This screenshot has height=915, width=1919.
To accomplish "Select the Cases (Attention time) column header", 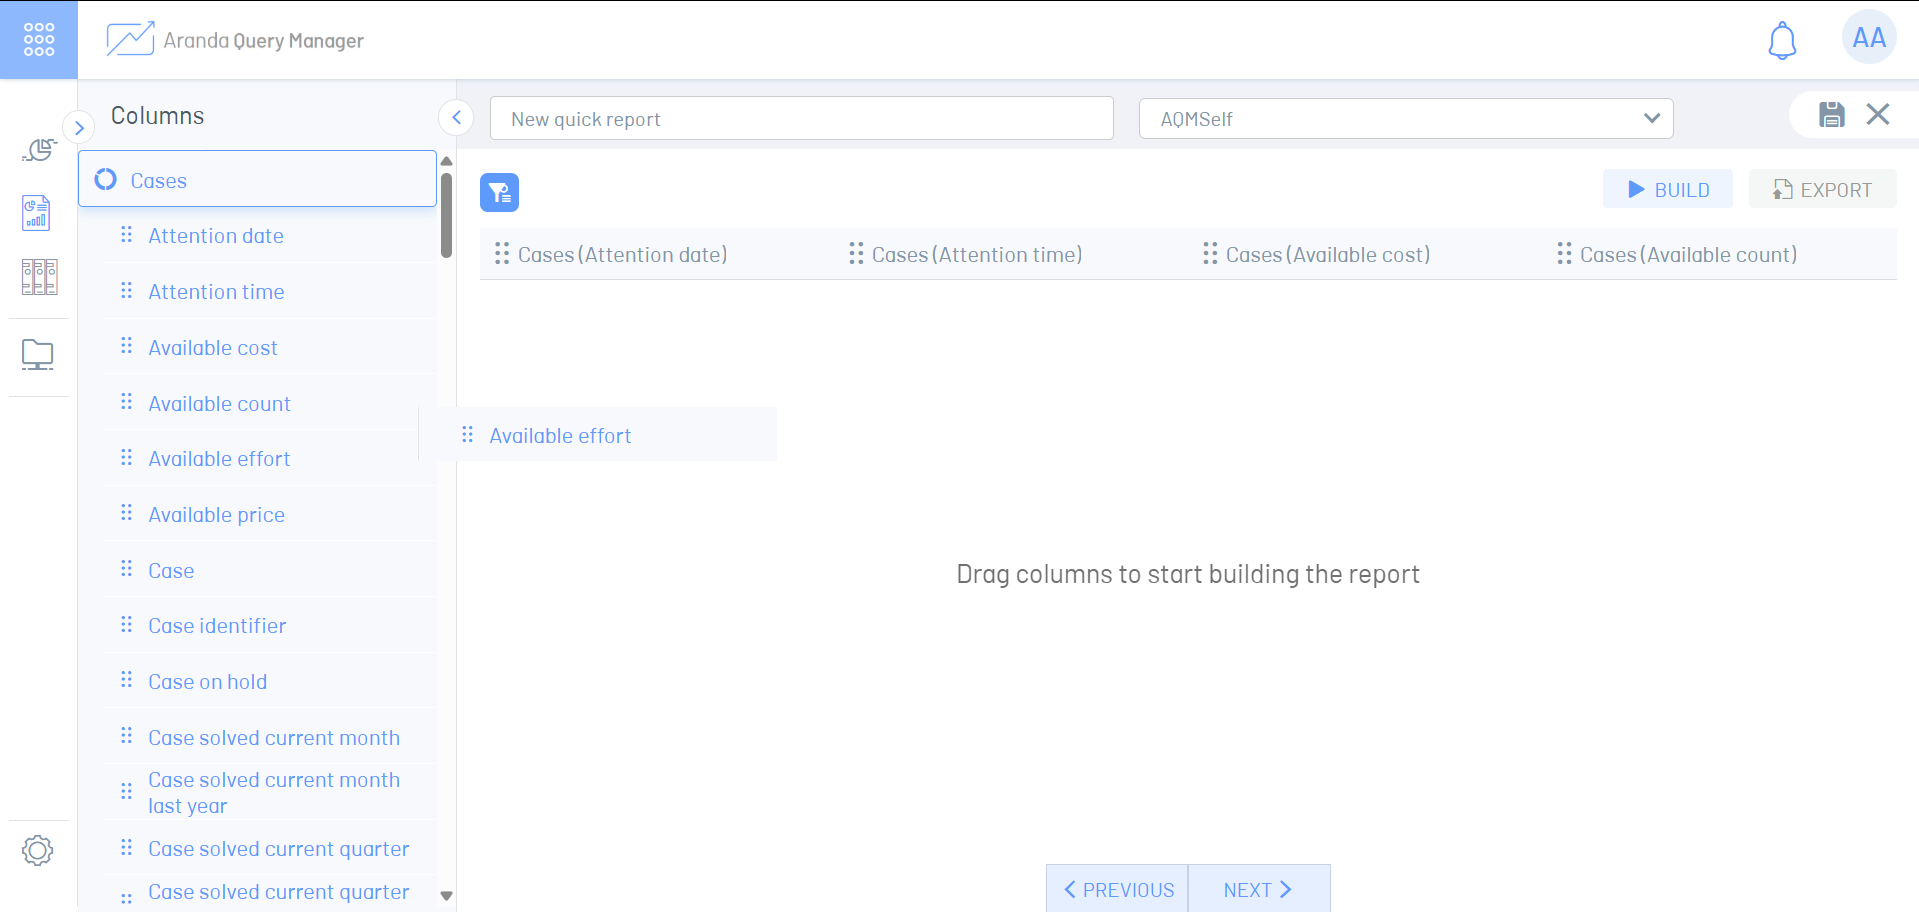I will click(976, 255).
